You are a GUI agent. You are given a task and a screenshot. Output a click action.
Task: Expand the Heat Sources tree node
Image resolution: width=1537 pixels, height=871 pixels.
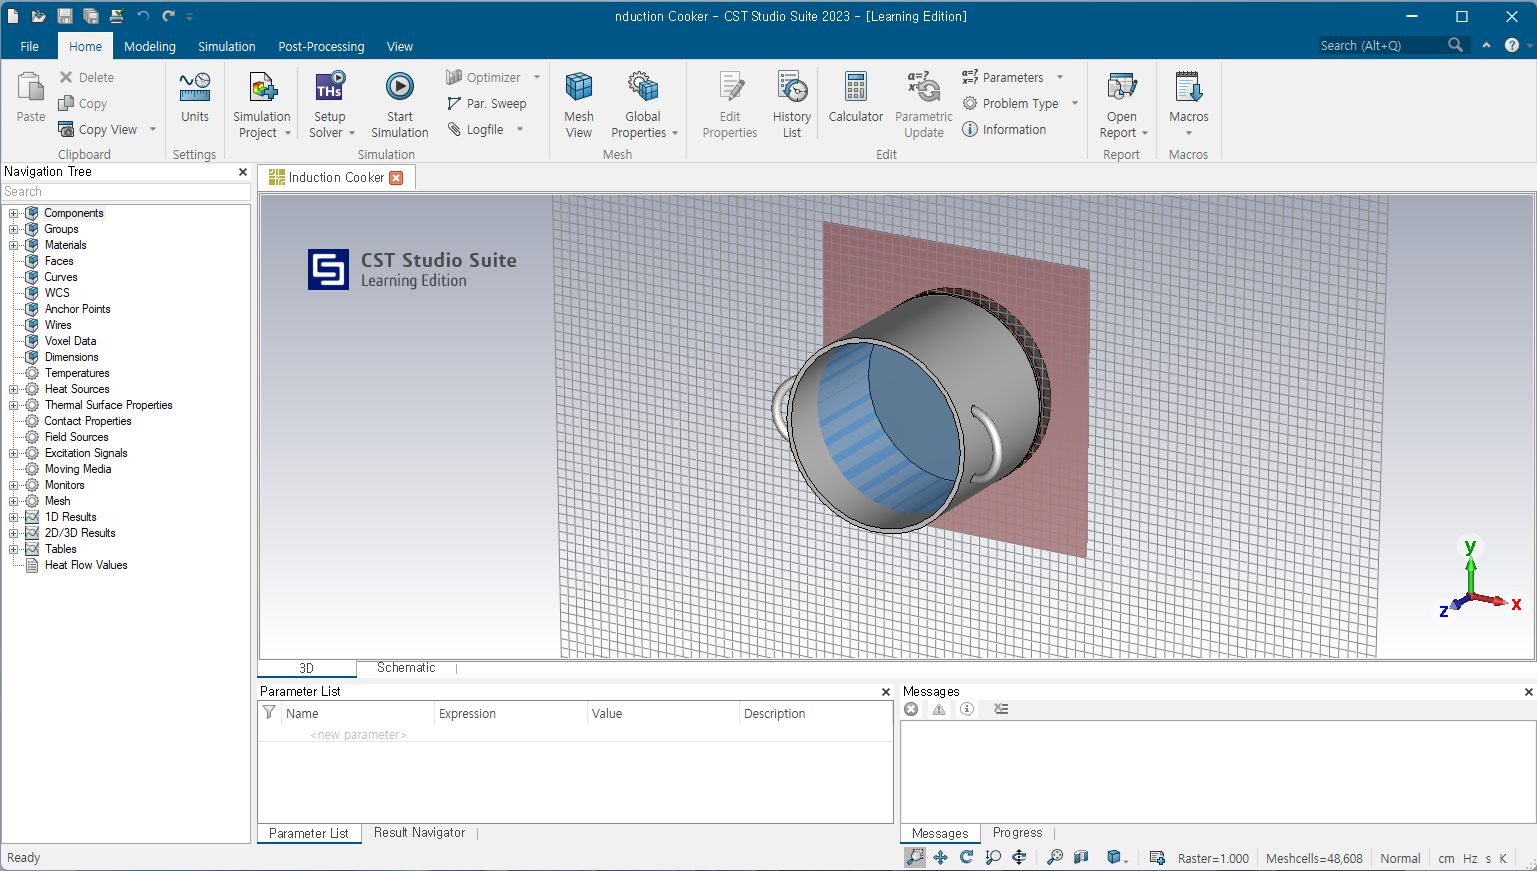pos(14,389)
